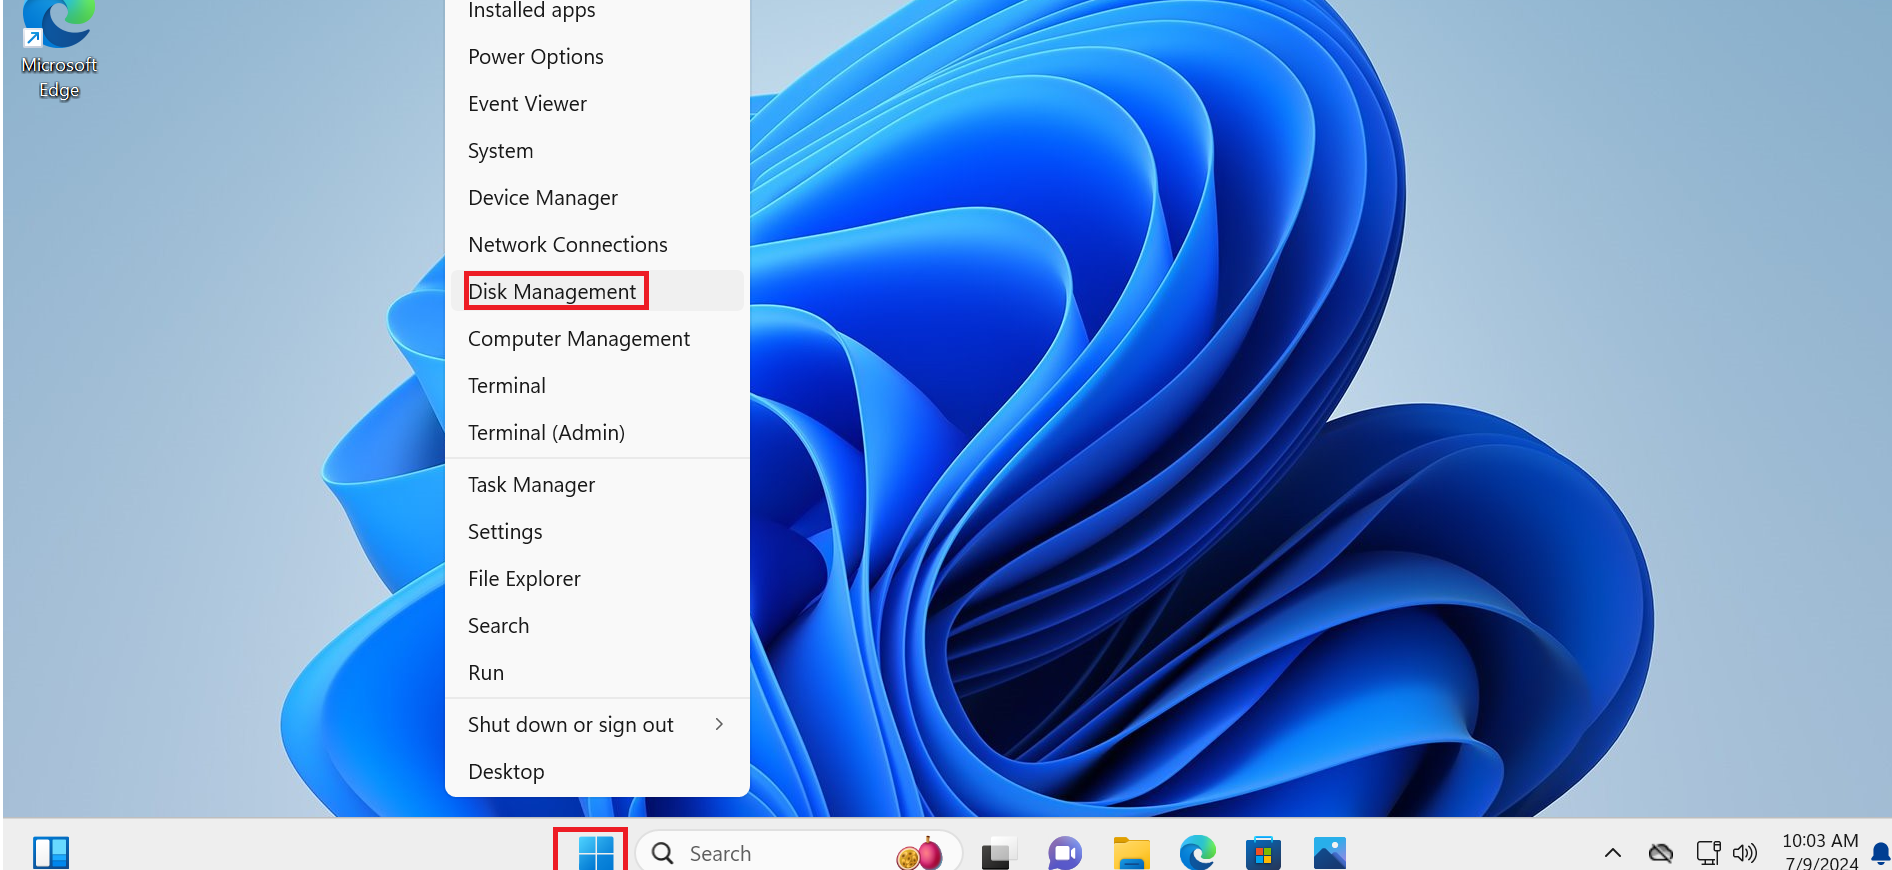This screenshot has height=870, width=1892.
Task: Choose Desktop at the menu bottom
Action: tap(597, 771)
